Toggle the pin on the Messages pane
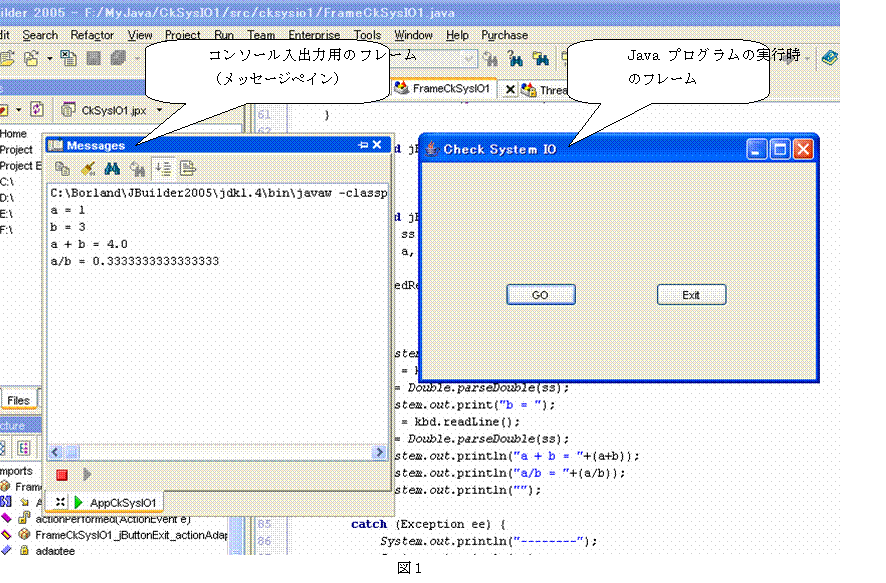Image resolution: width=886 pixels, height=583 pixels. pos(362,146)
